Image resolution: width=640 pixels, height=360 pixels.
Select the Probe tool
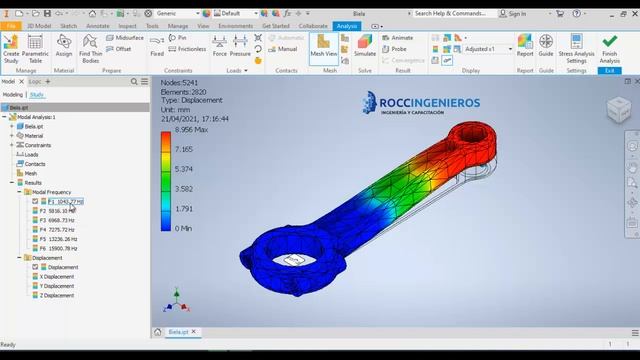coord(394,49)
